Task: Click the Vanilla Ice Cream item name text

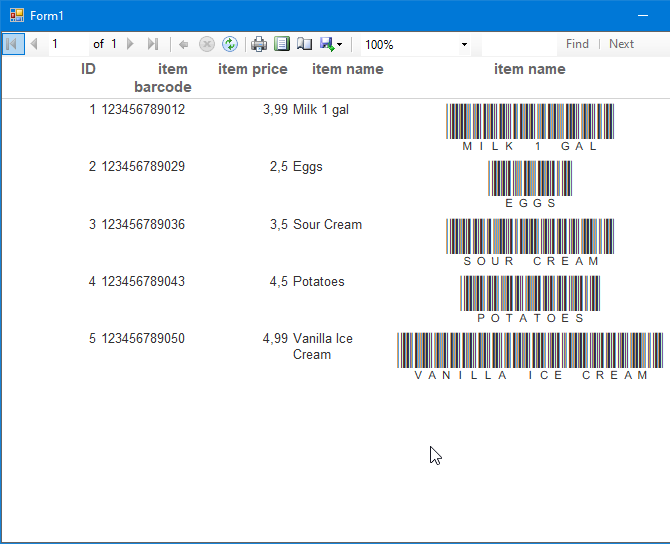Action: point(323,347)
